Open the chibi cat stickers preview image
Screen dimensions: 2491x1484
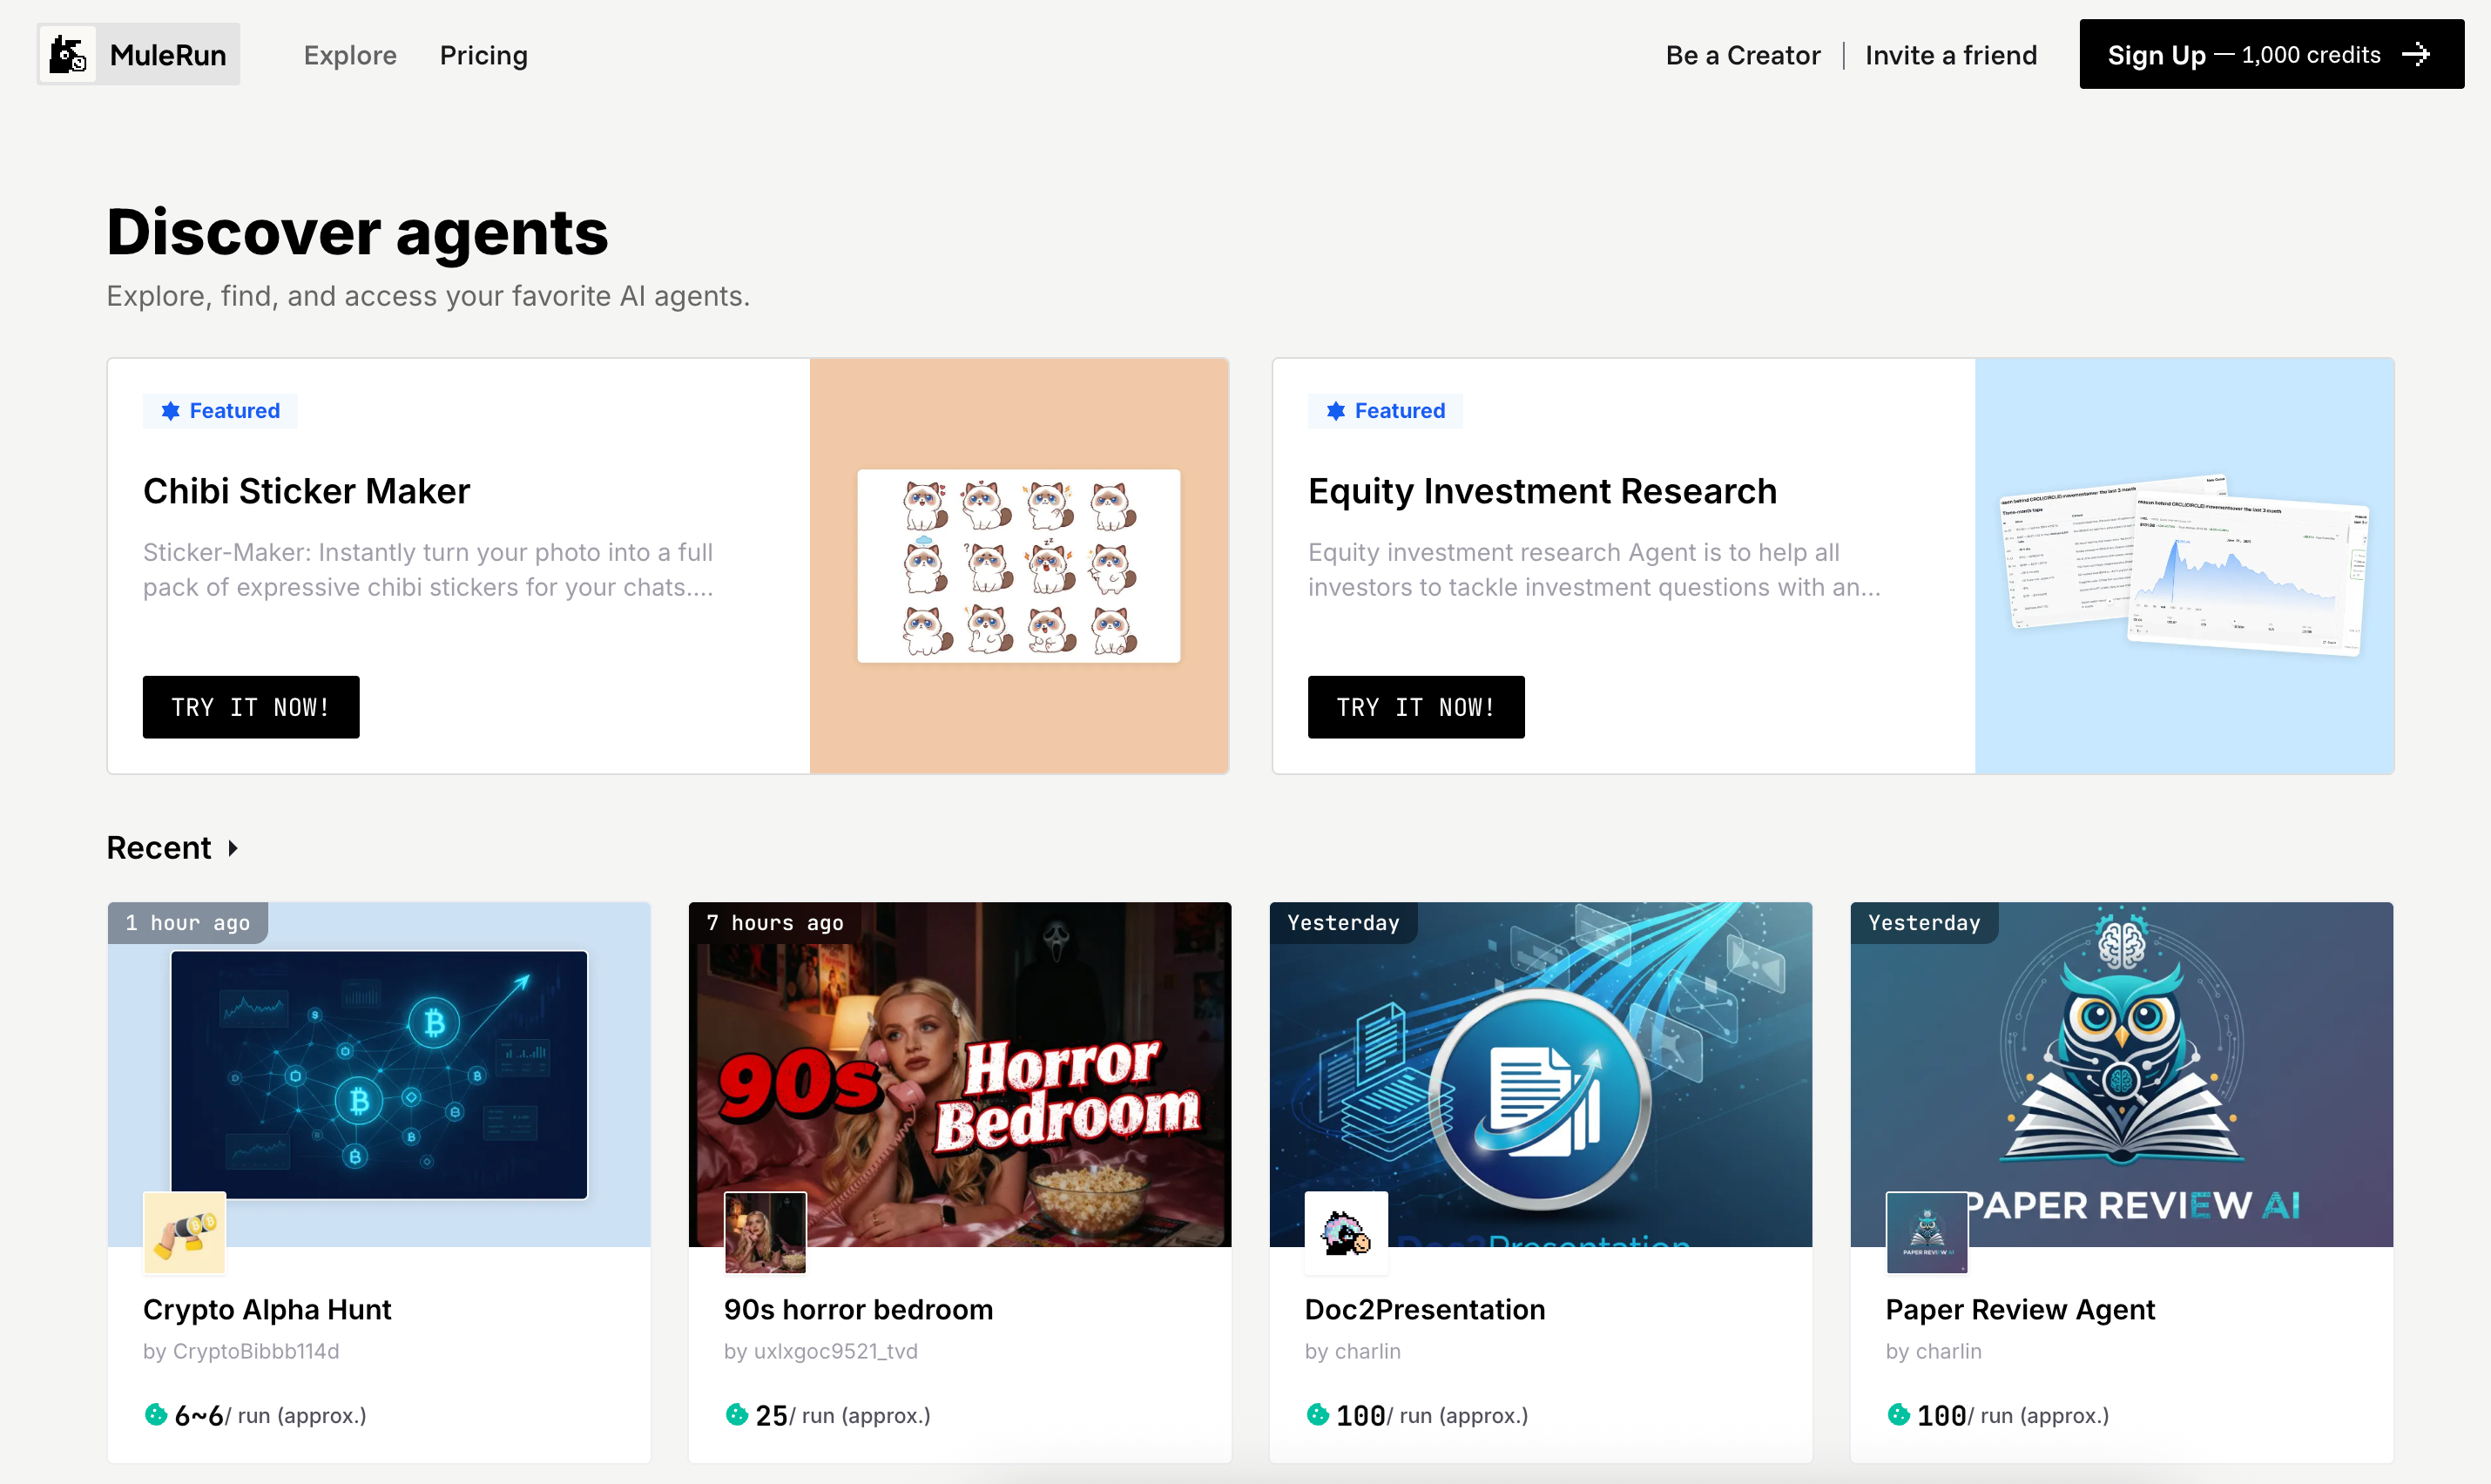coord(1018,566)
